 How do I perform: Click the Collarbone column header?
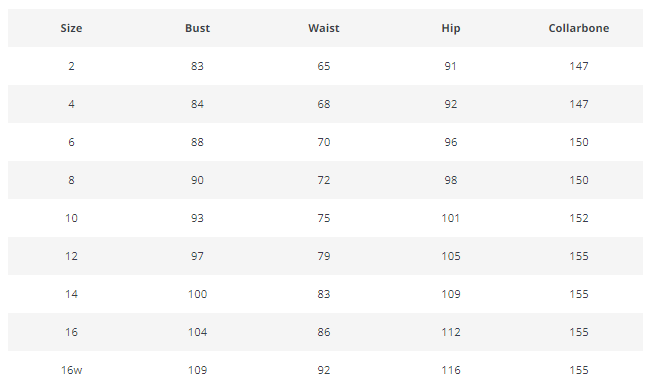pos(579,28)
